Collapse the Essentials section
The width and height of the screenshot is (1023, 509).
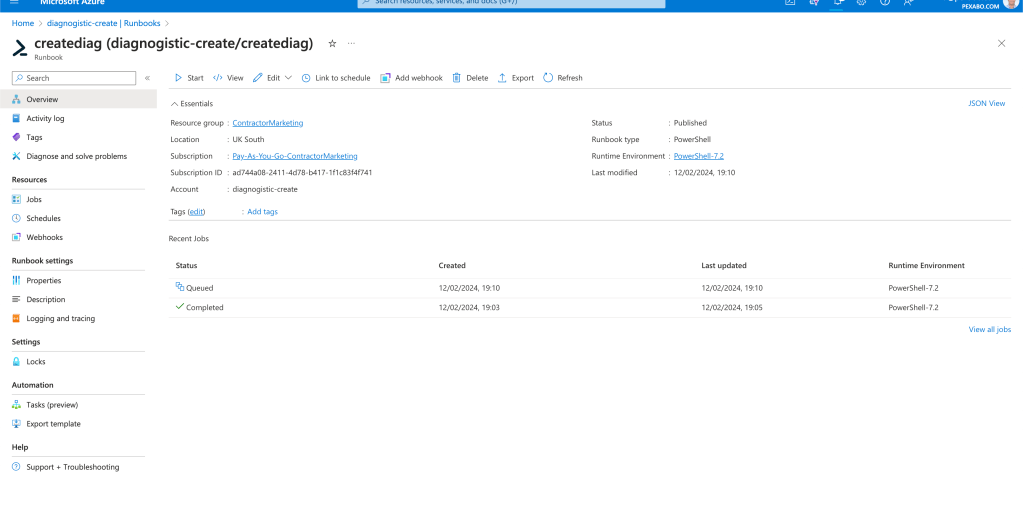pyautogui.click(x=191, y=104)
